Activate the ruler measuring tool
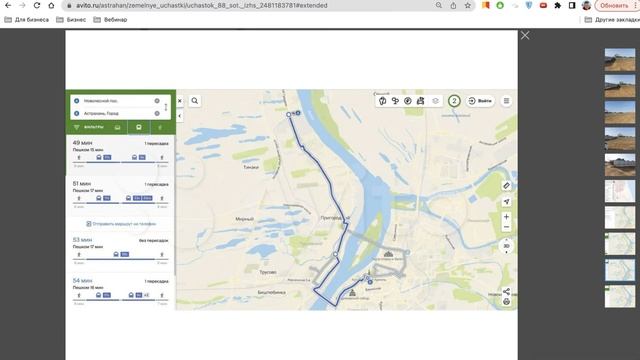Viewport: 640px width, 360px height. (506, 186)
